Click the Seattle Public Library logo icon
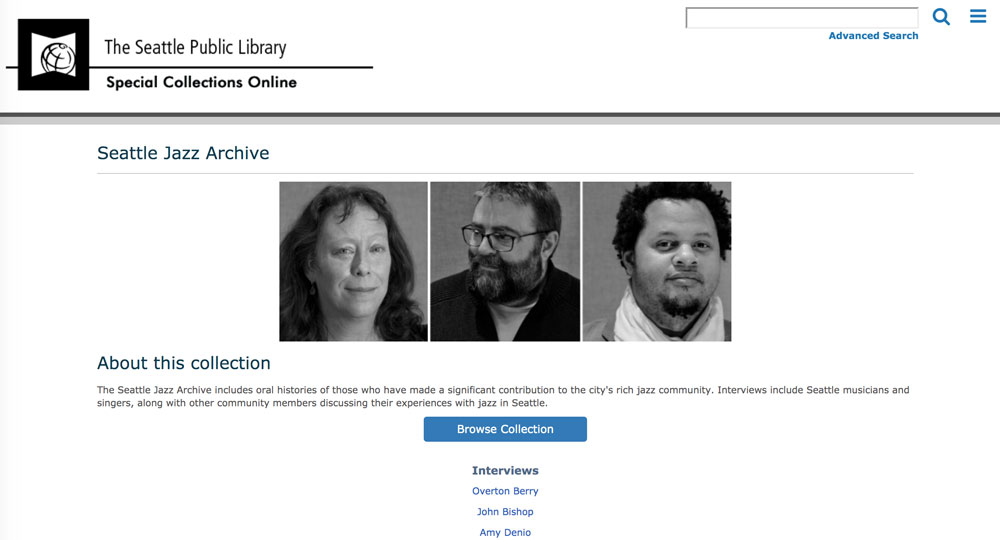 click(x=54, y=55)
